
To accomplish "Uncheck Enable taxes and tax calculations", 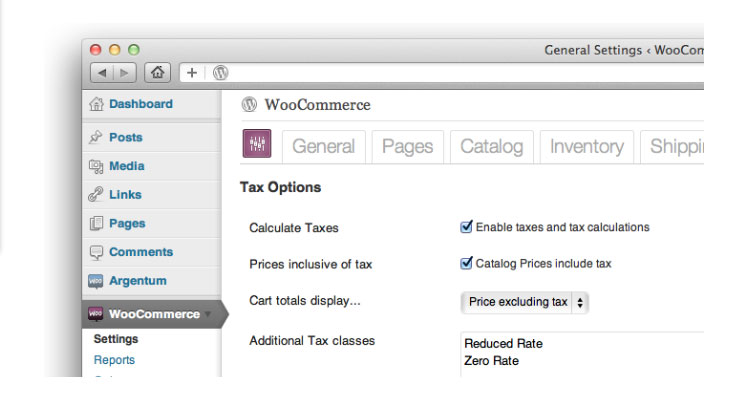I will (466, 227).
